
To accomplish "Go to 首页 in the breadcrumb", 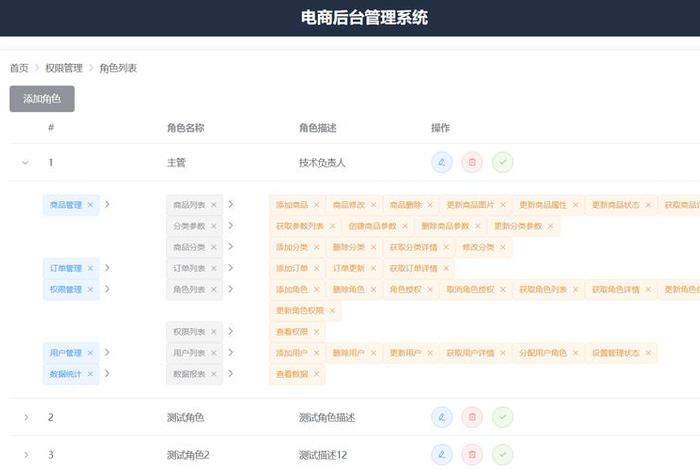I will click(19, 68).
